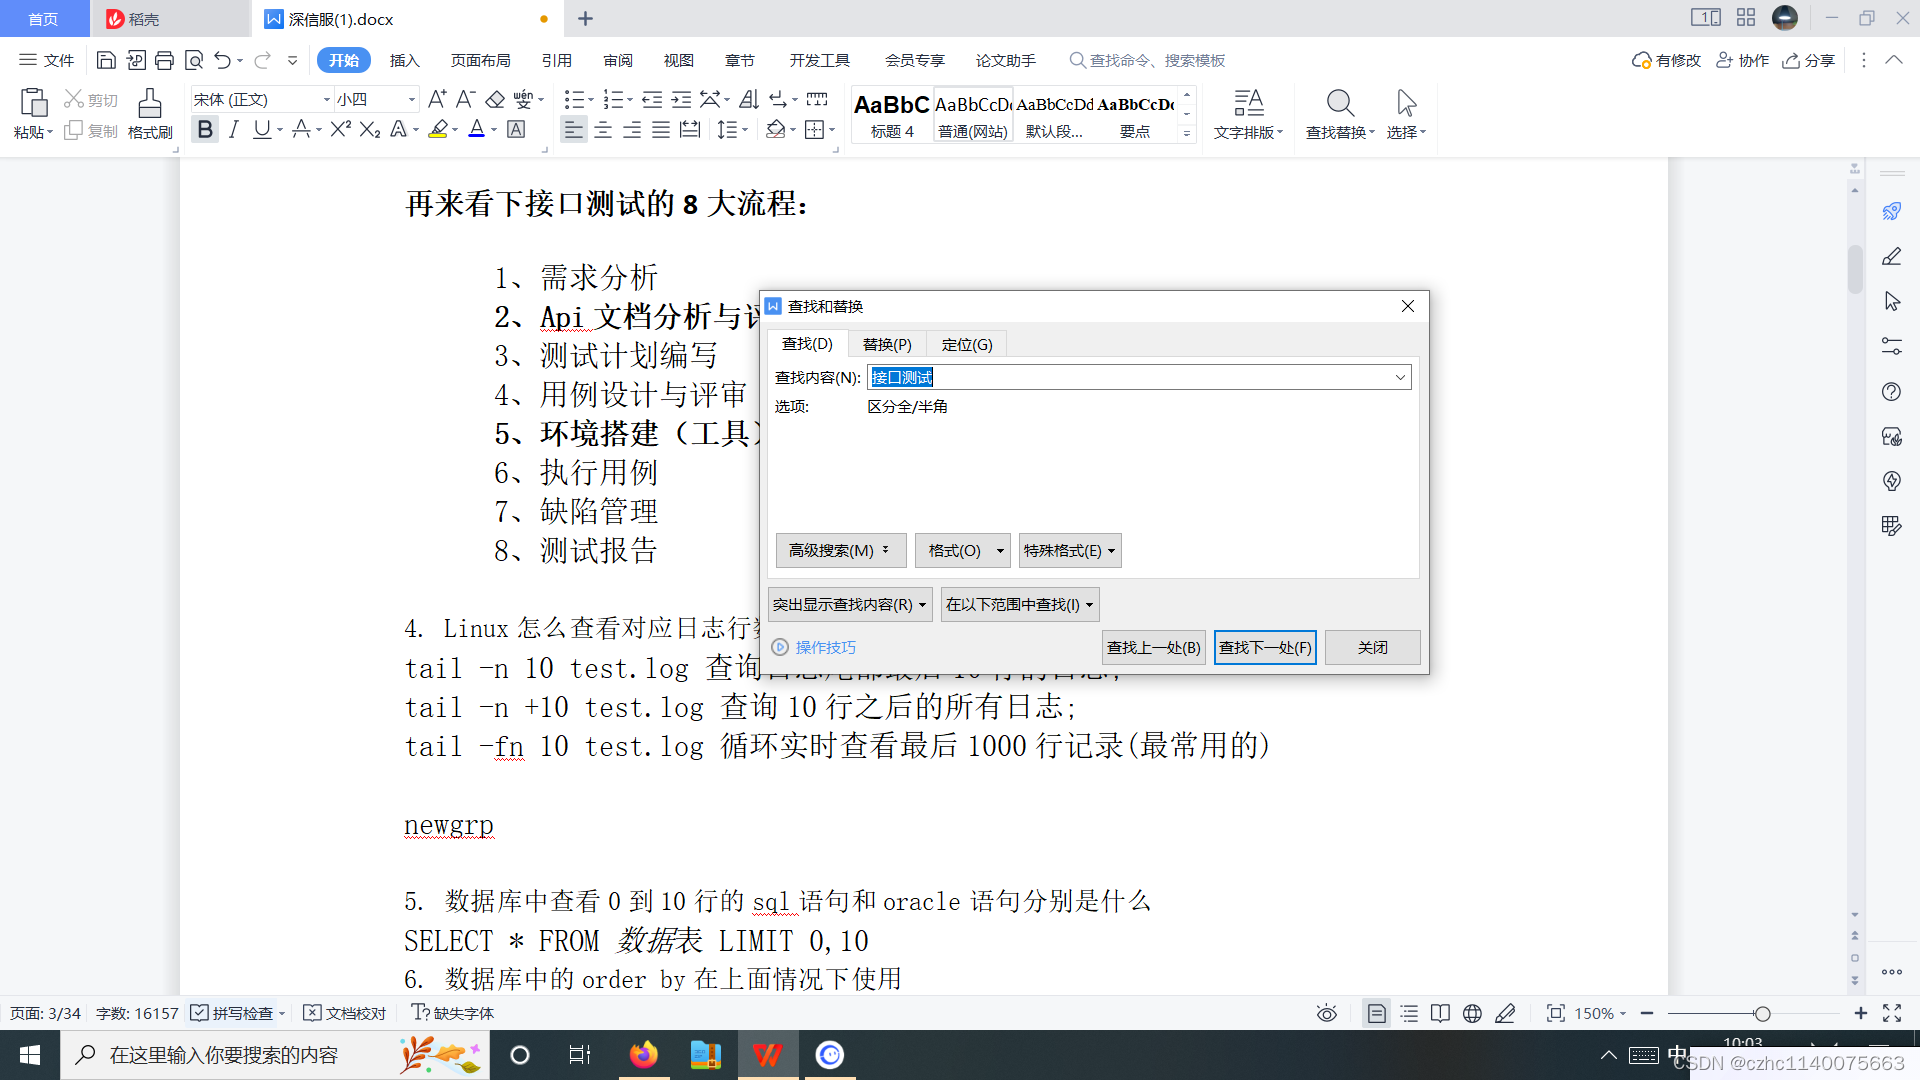
Task: Toggle bold formatting
Action: 205,130
